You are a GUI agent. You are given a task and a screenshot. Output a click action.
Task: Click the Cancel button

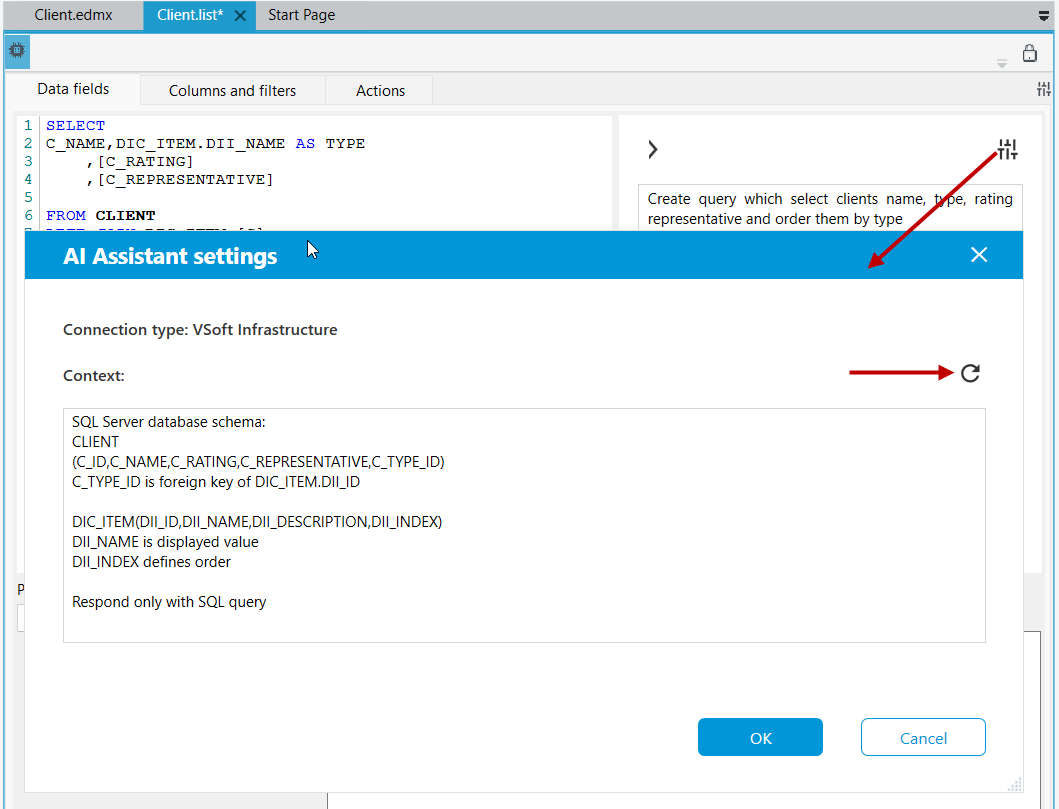click(923, 737)
